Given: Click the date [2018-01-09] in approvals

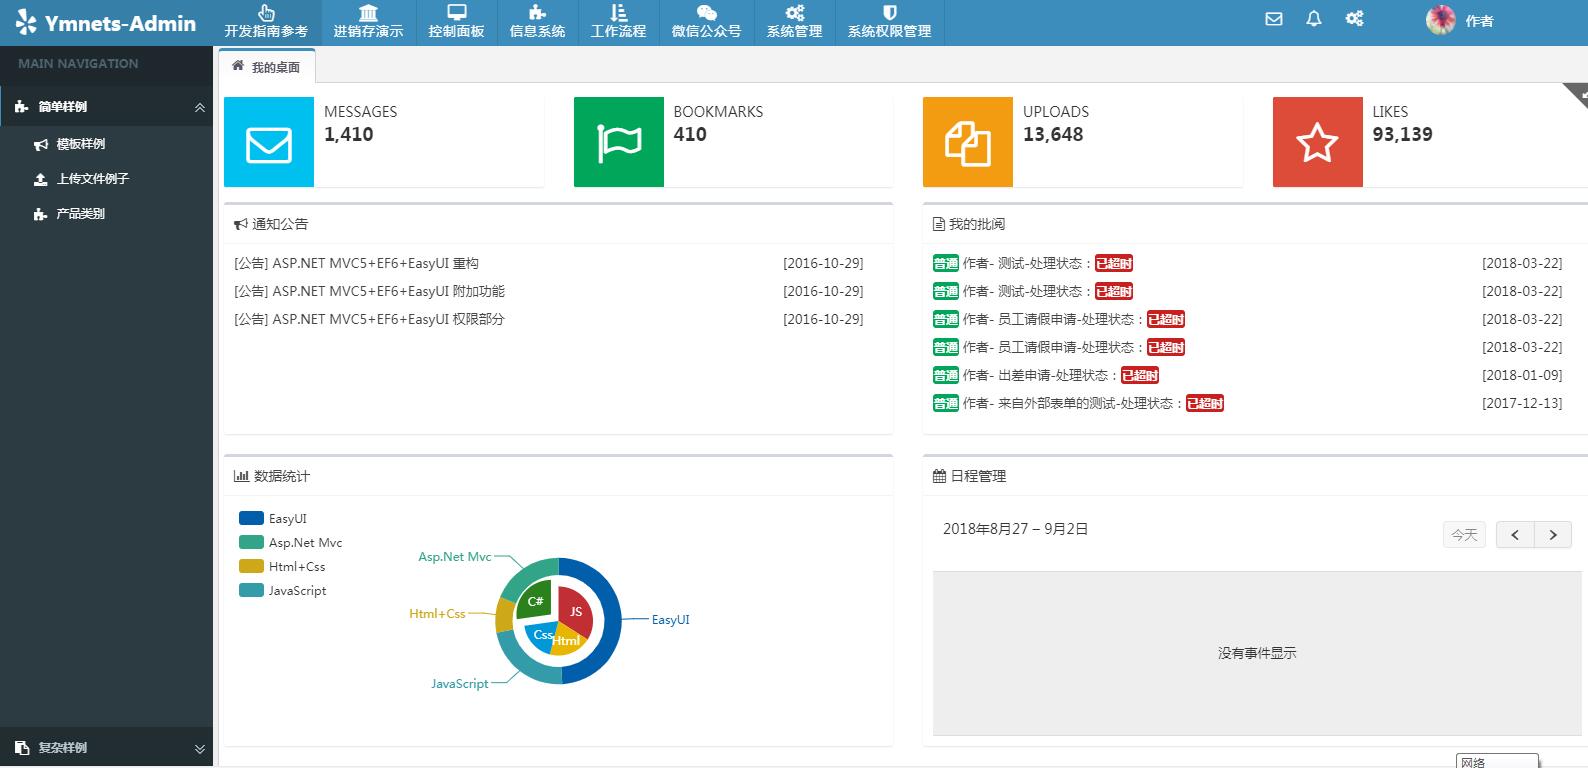Looking at the screenshot, I should [x=1522, y=376].
